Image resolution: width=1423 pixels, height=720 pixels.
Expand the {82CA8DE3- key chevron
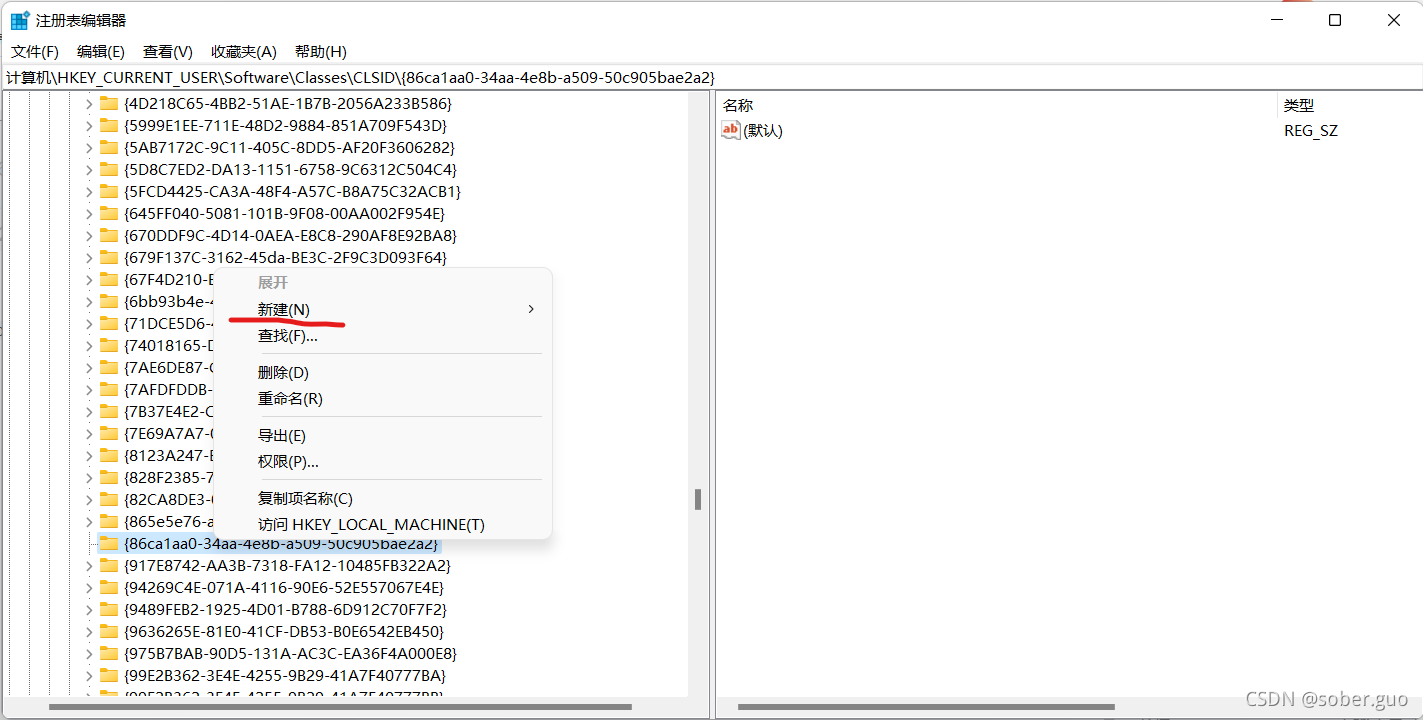click(x=88, y=499)
